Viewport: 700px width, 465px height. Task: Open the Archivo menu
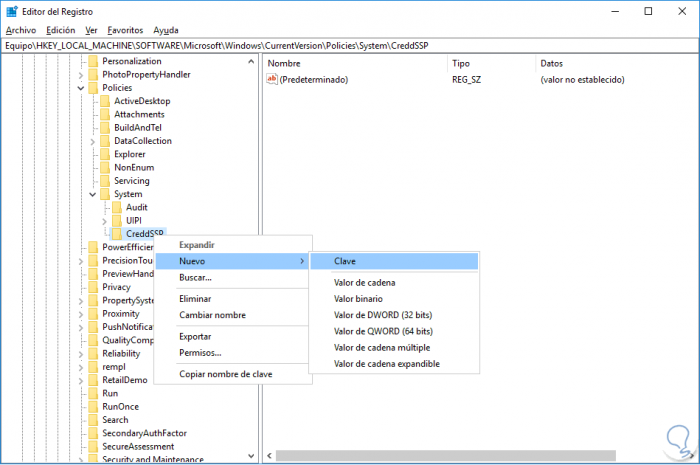click(21, 30)
